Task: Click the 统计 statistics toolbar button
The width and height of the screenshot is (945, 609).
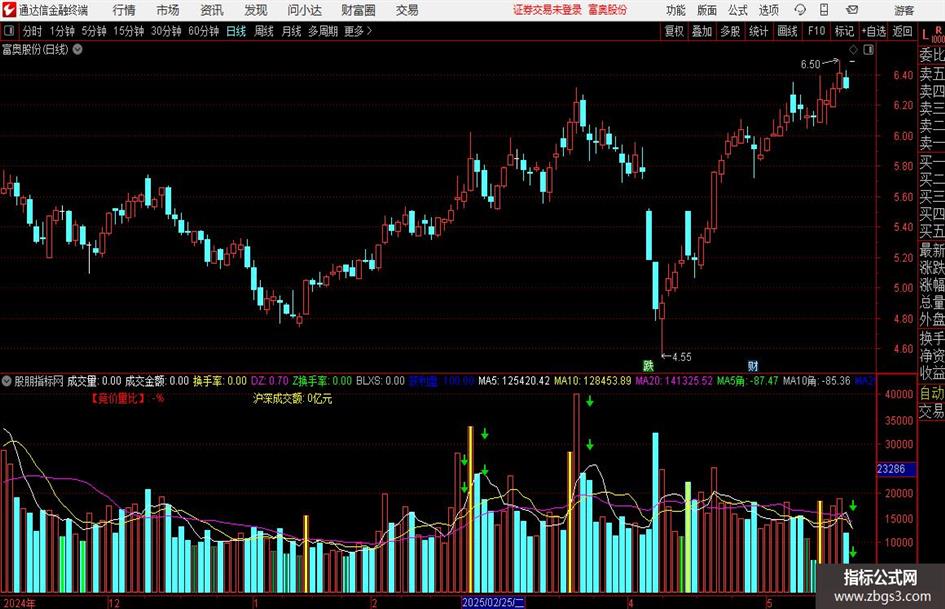Action: pyautogui.click(x=759, y=31)
